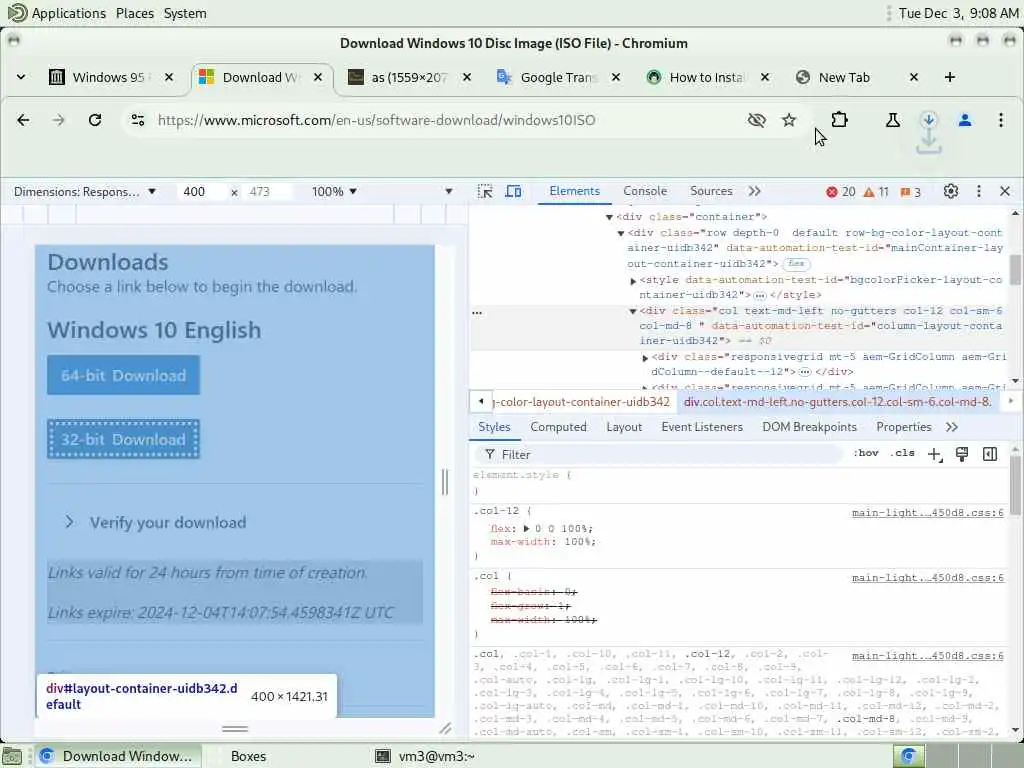Switch to the Elements panel tab

tap(574, 191)
